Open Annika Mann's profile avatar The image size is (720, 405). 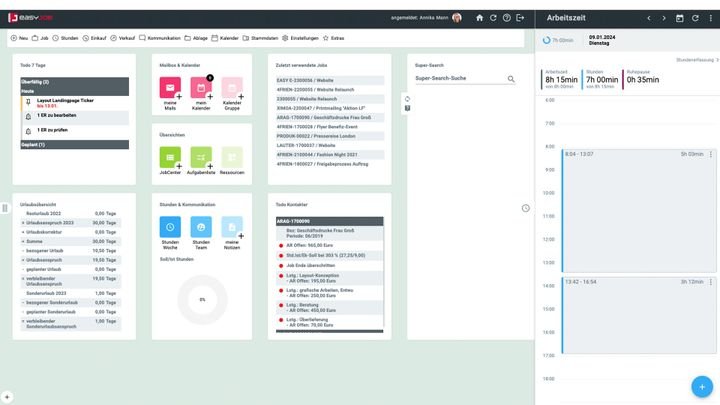click(456, 18)
